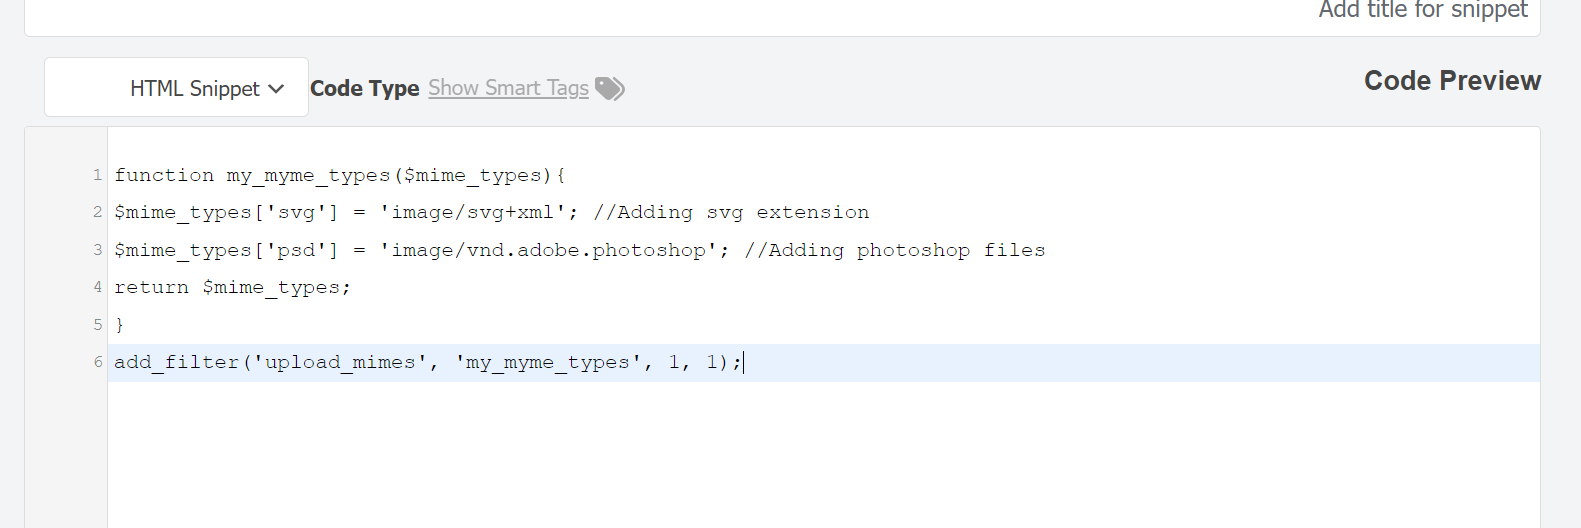1581x528 pixels.
Task: Click line number 2 in the gutter
Action: click(97, 212)
